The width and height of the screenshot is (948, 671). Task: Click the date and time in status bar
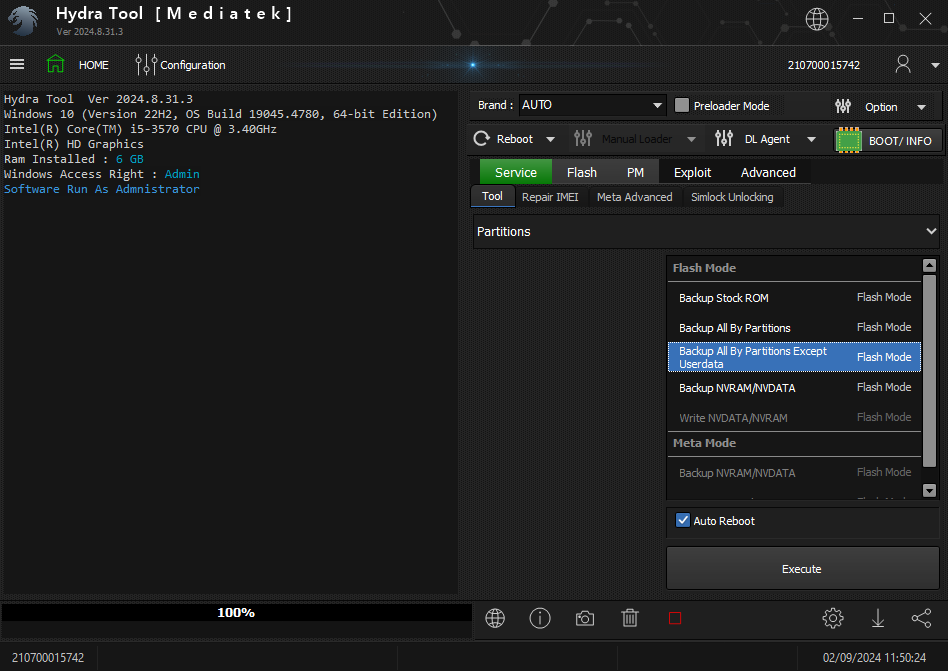pos(874,657)
